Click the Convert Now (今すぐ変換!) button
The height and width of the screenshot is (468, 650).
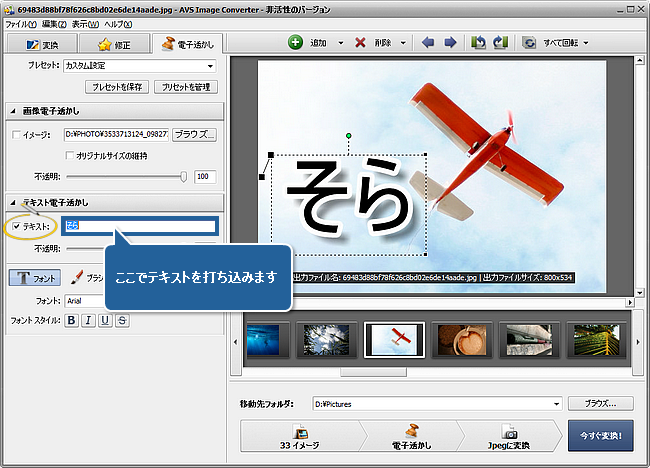(600, 437)
